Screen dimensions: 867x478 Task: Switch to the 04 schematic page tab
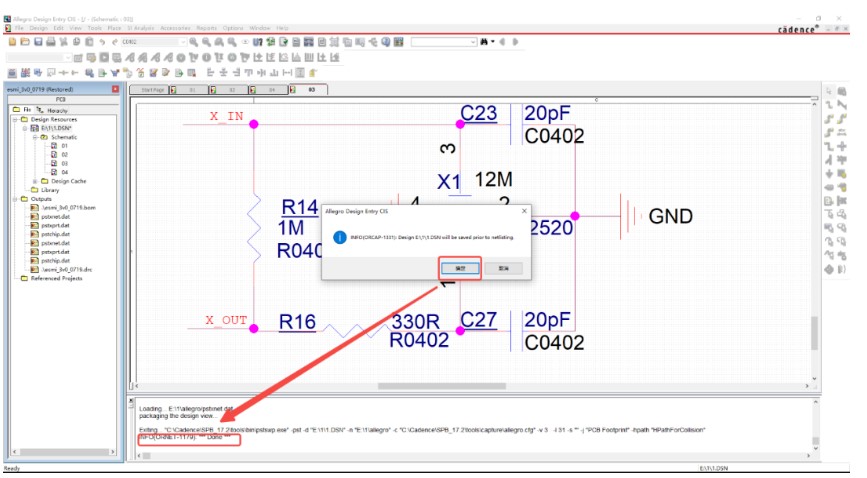[269, 90]
